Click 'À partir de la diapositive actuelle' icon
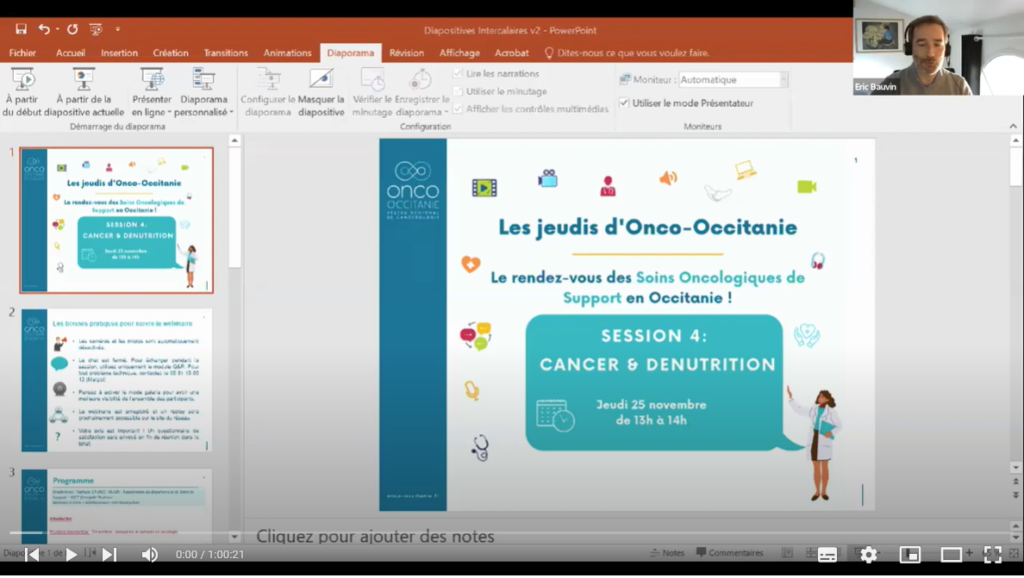1024x578 pixels. (84, 80)
